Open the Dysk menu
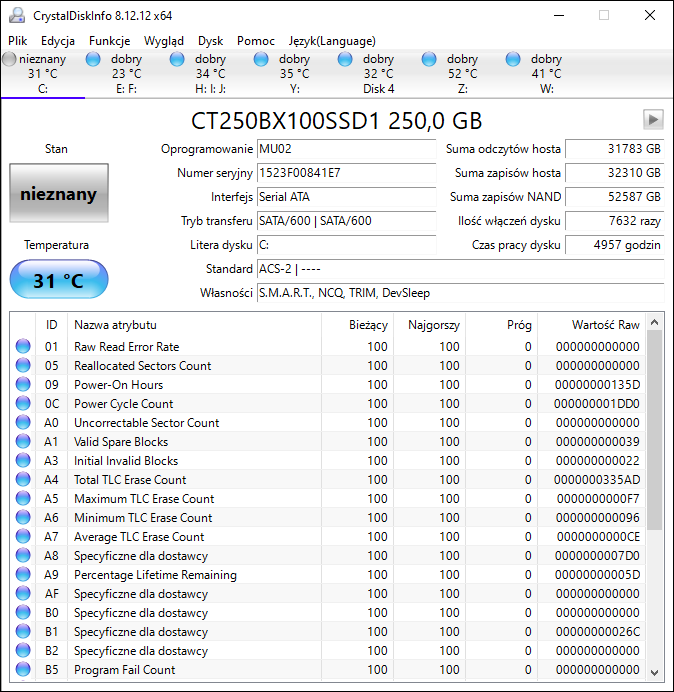This screenshot has width=674, height=692. (x=210, y=41)
